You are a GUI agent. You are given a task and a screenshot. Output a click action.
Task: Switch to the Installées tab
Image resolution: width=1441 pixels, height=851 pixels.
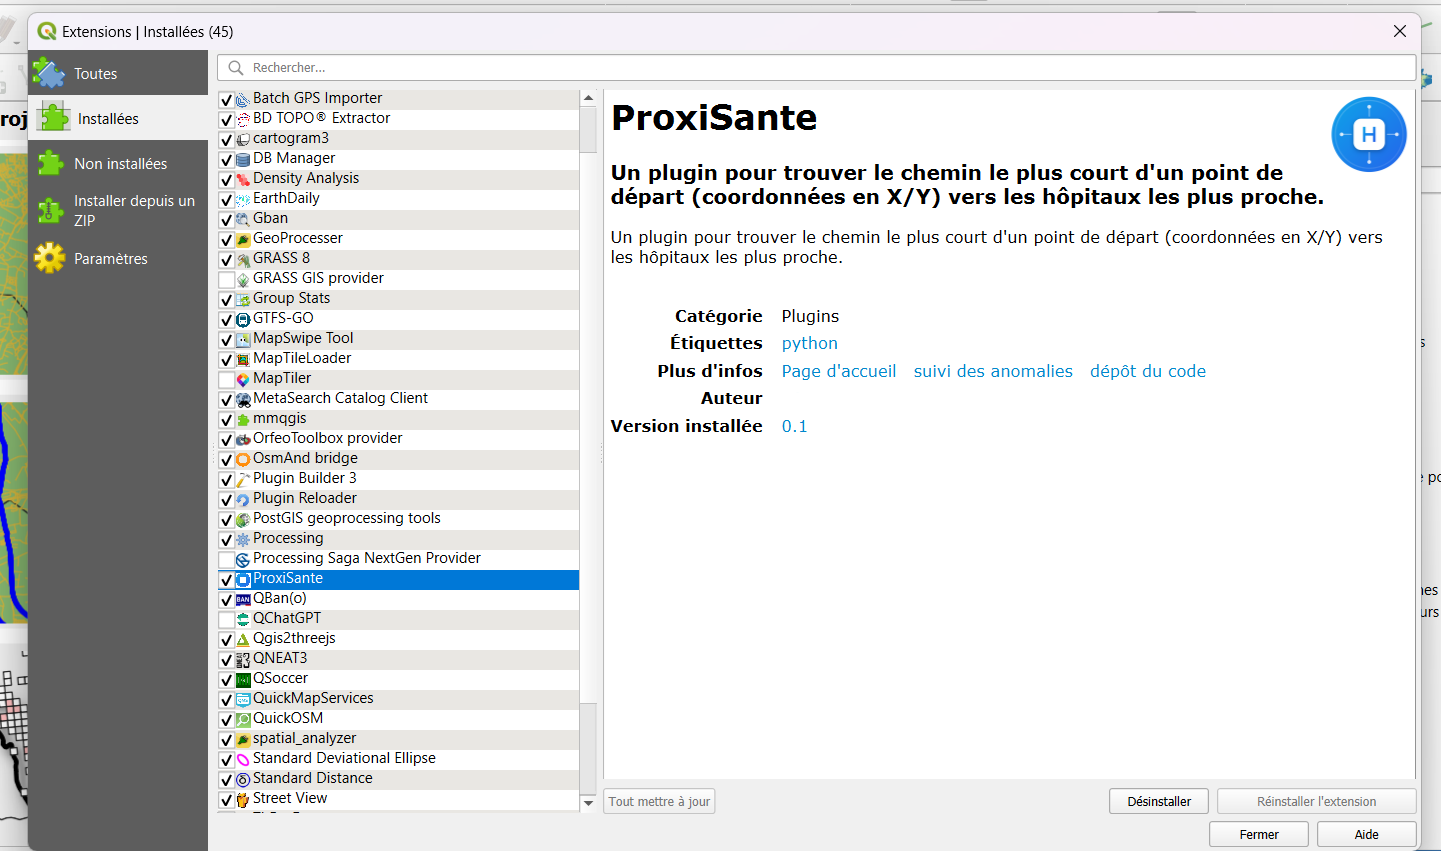(x=118, y=118)
